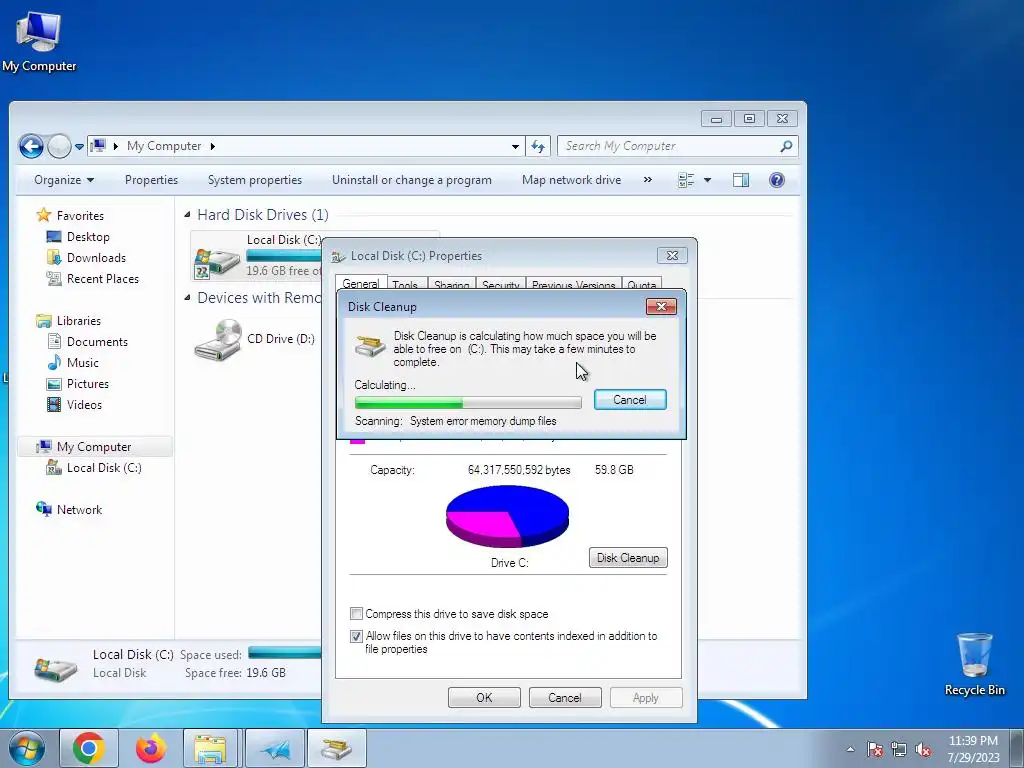Launch Firefox from taskbar
This screenshot has height=768, width=1024.
pyautogui.click(x=151, y=748)
